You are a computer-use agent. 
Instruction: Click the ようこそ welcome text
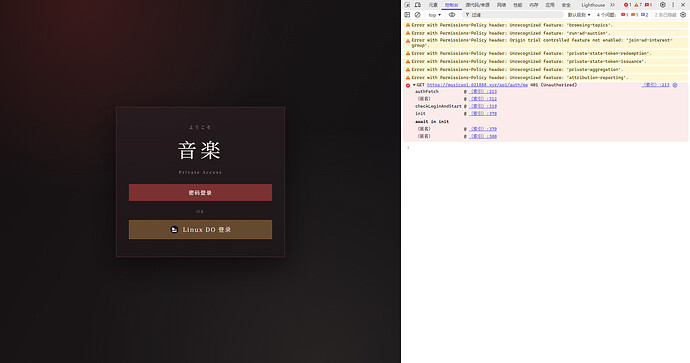coord(200,127)
